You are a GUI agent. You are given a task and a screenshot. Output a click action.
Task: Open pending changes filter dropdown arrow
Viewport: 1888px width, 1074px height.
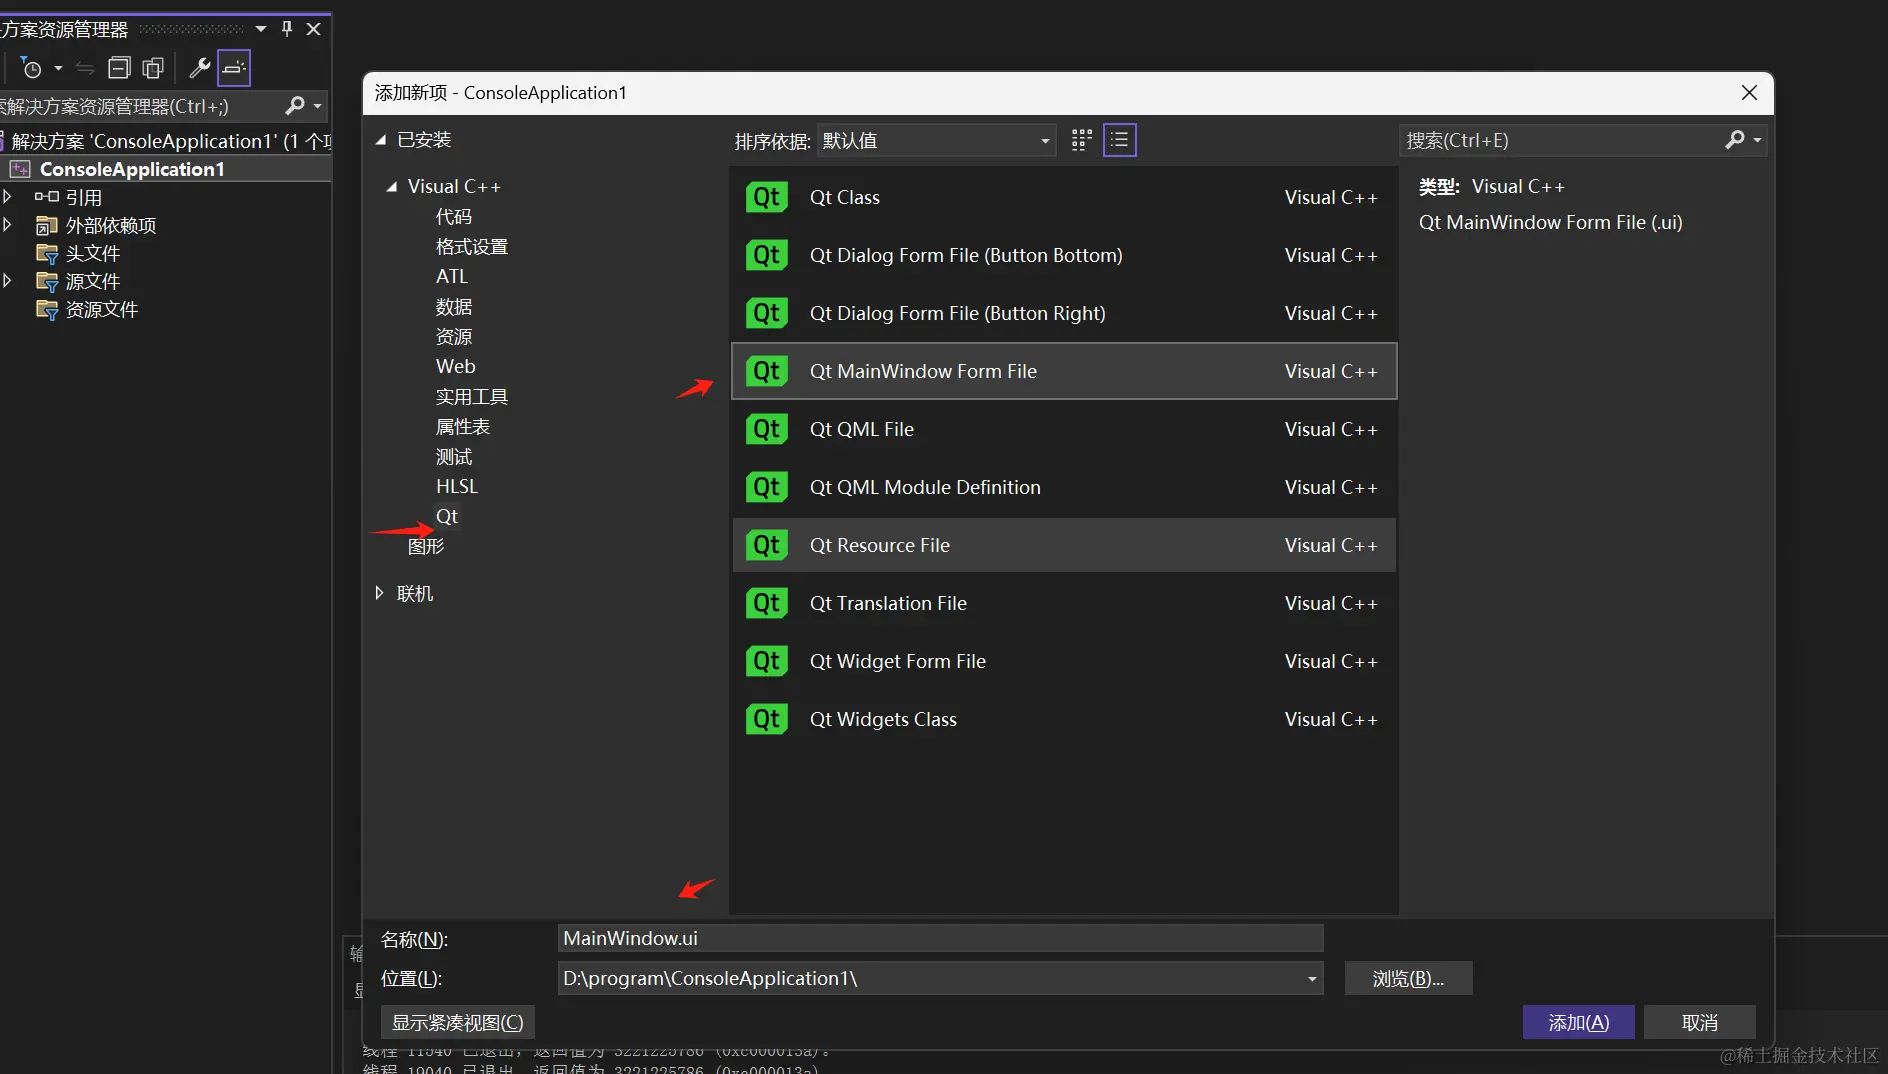(x=58, y=68)
